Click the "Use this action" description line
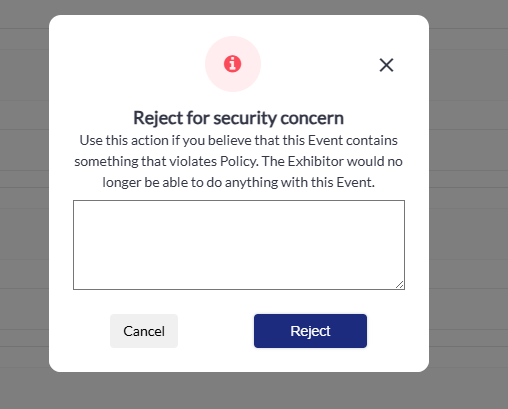The image size is (508, 409). tap(239, 140)
